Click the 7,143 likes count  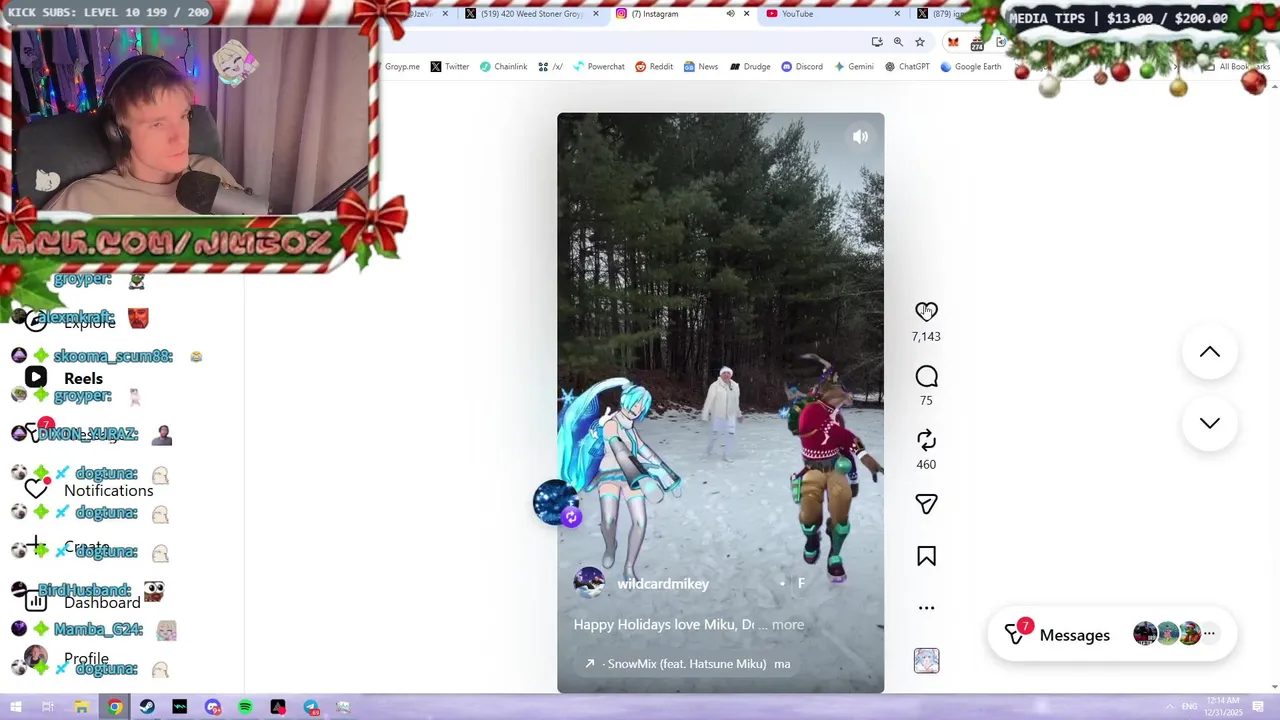point(926,337)
